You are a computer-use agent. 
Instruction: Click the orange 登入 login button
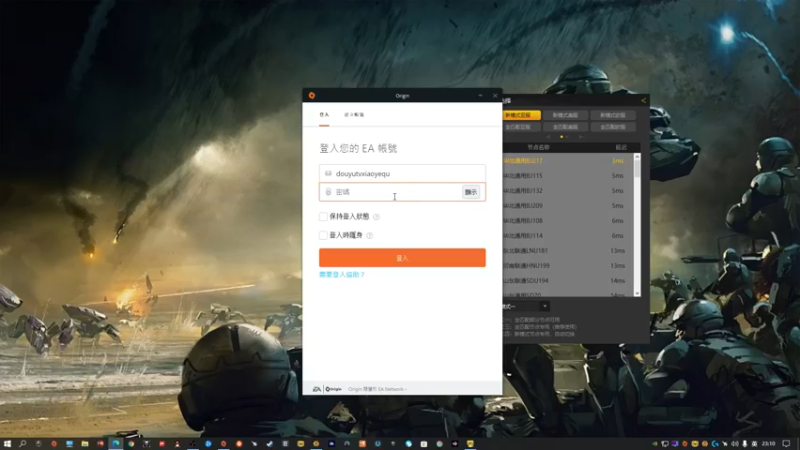402,258
